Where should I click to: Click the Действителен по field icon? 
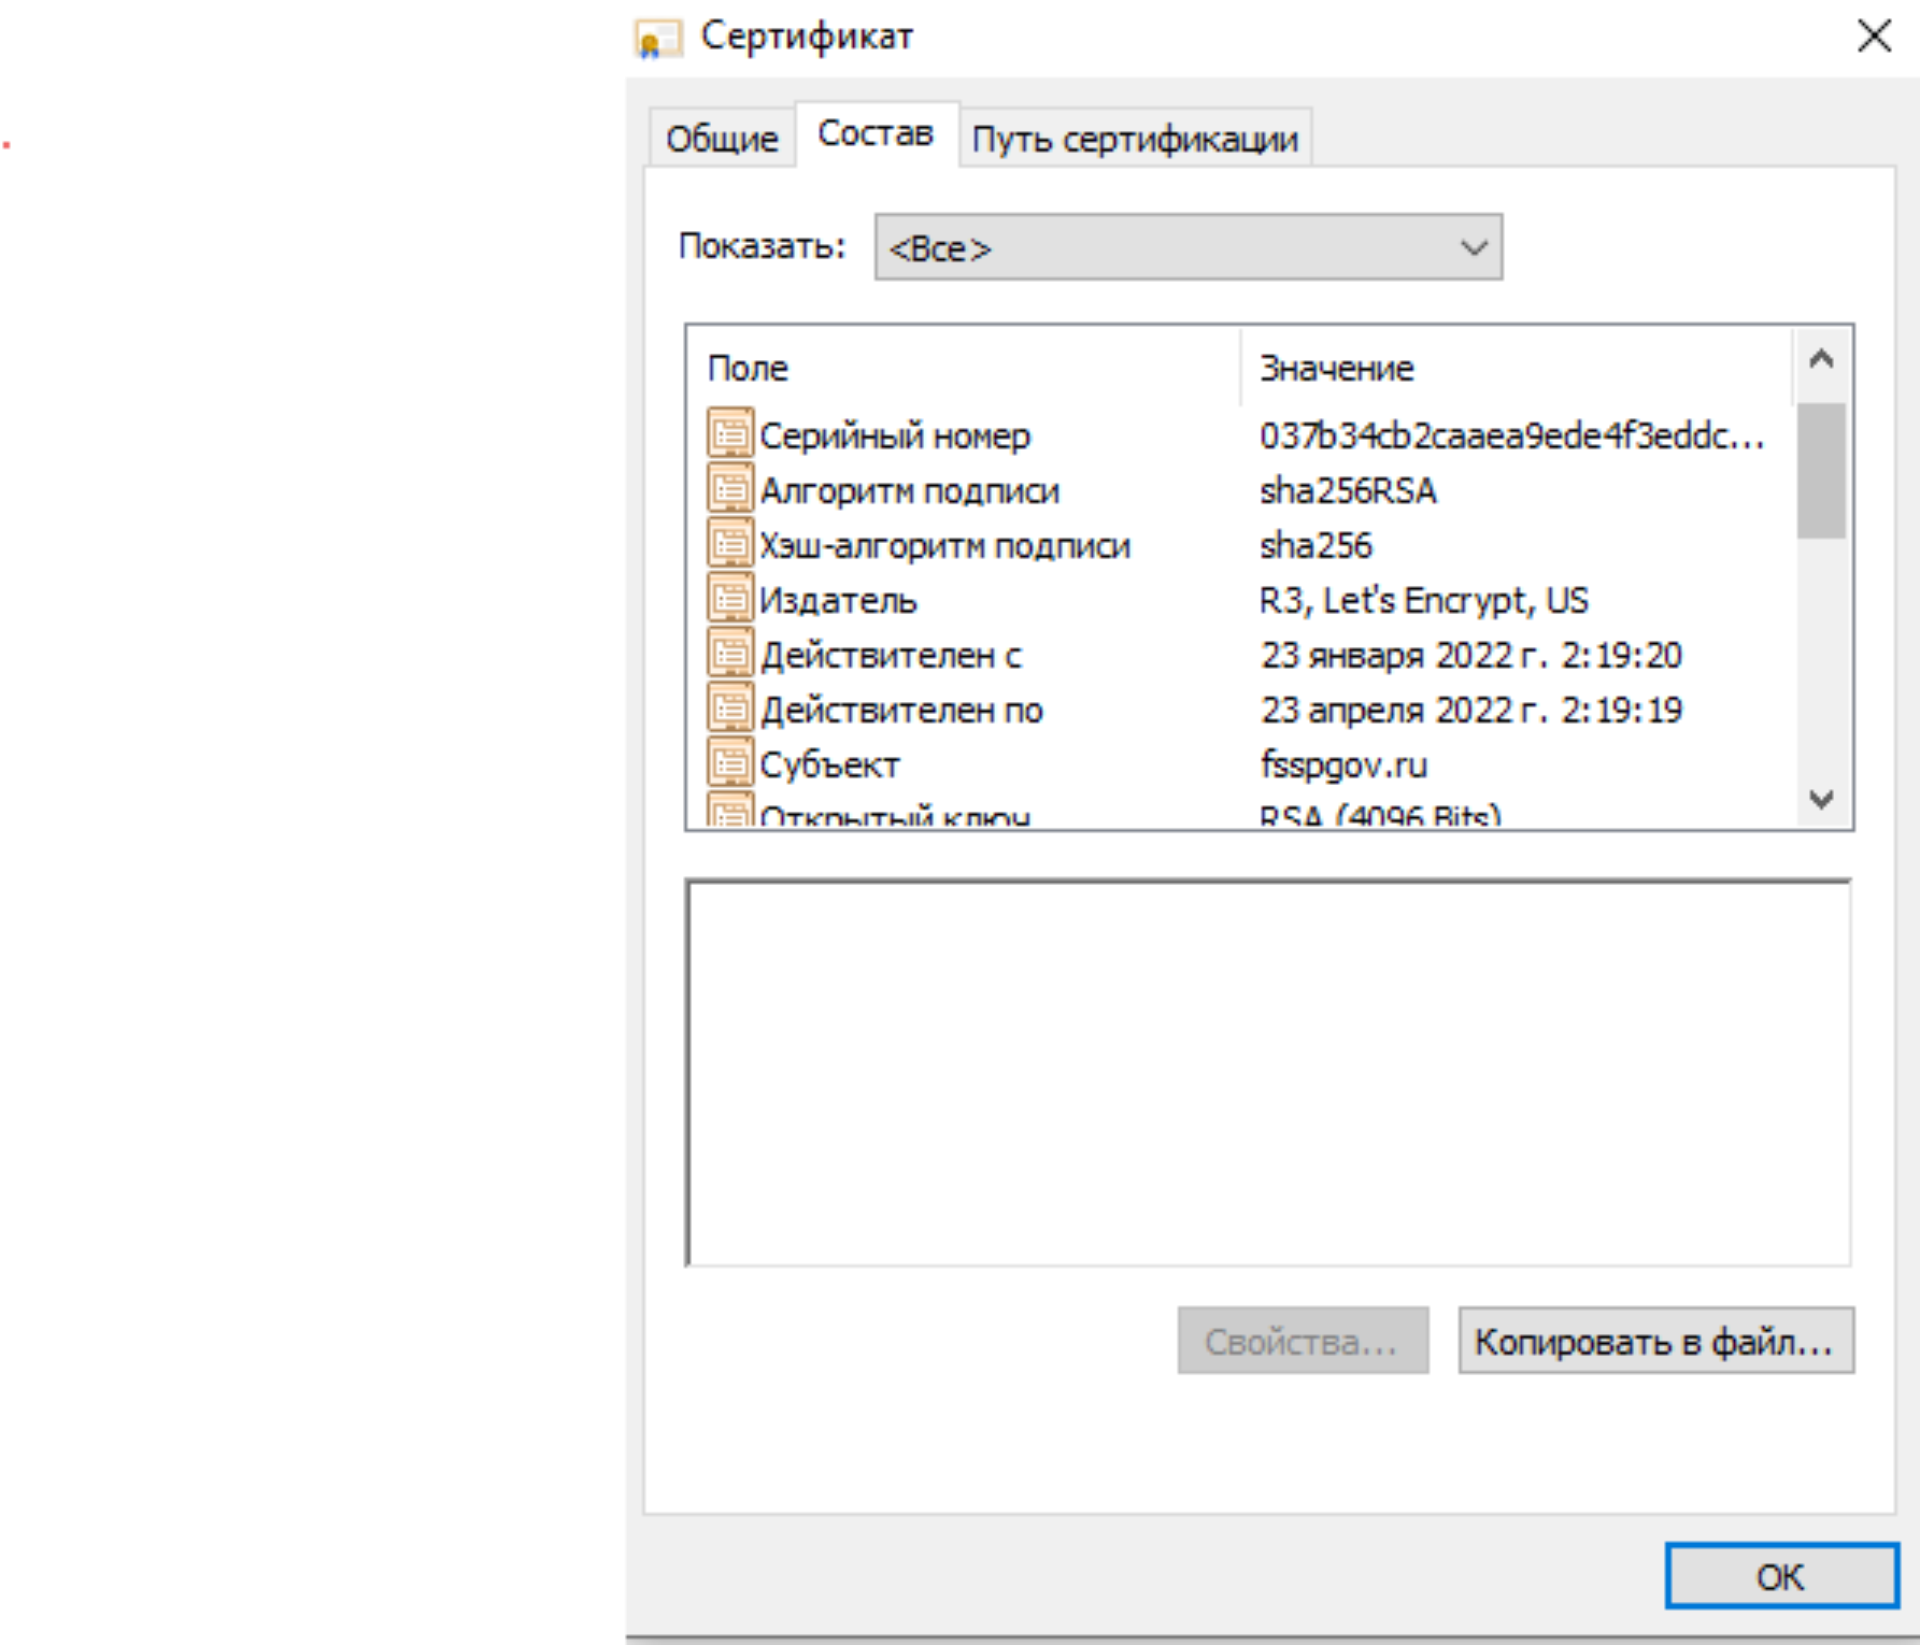coord(730,709)
